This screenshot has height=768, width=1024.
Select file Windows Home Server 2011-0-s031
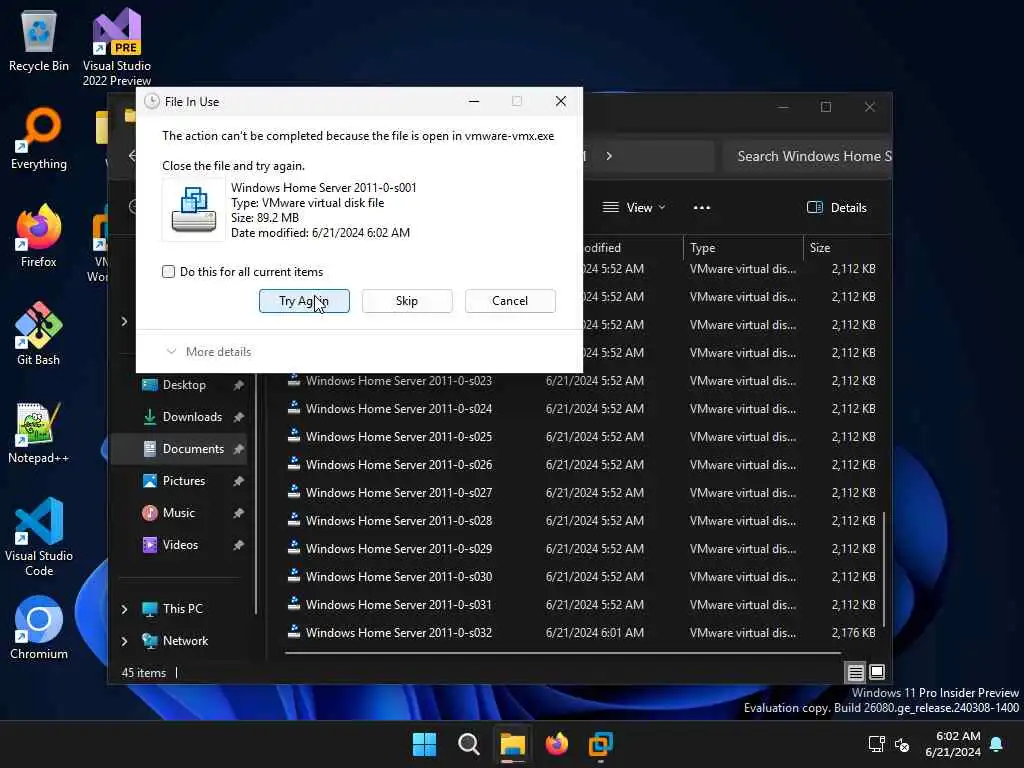tap(399, 605)
